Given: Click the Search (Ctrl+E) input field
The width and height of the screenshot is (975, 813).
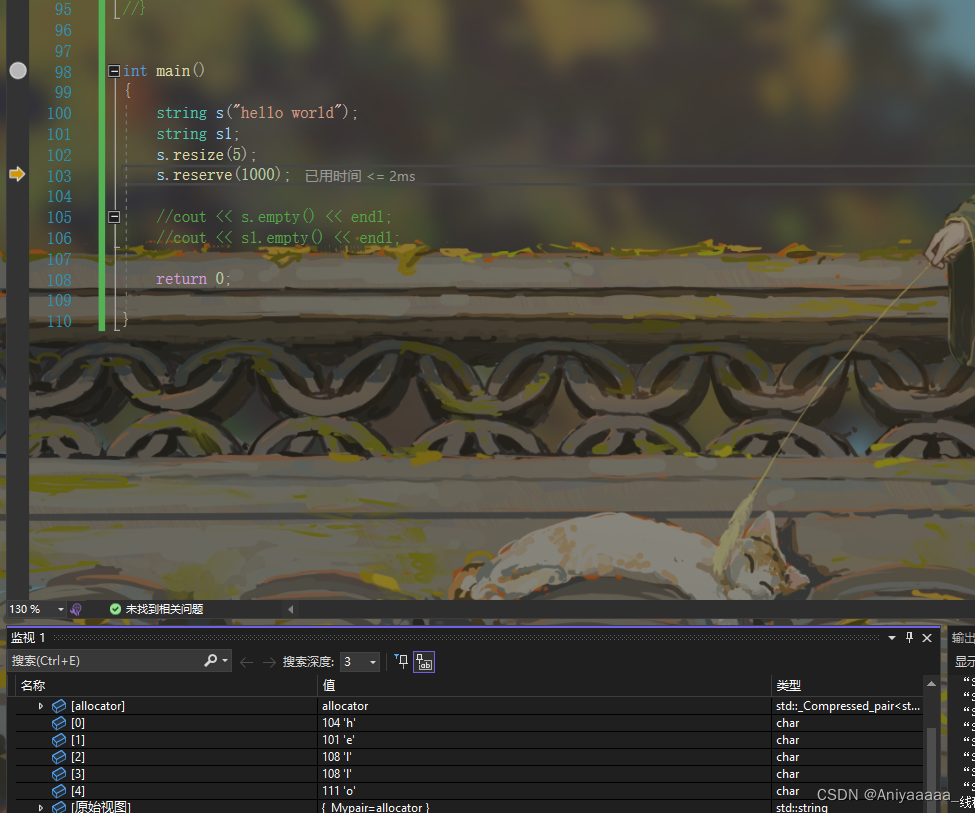Looking at the screenshot, I should (106, 661).
